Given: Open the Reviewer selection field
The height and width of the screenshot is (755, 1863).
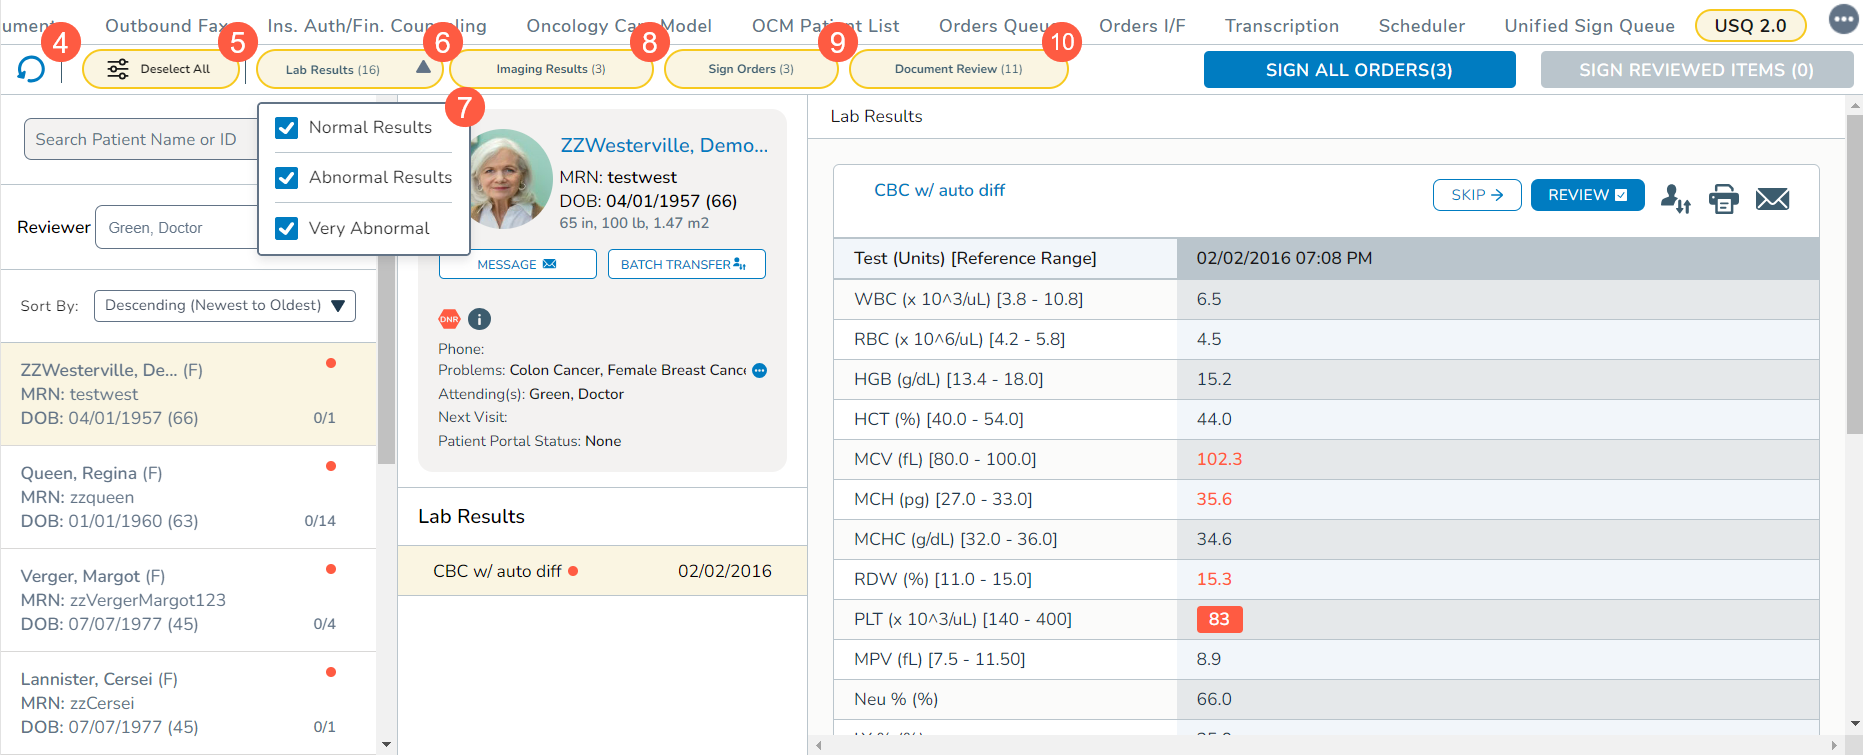Looking at the screenshot, I should (x=176, y=228).
